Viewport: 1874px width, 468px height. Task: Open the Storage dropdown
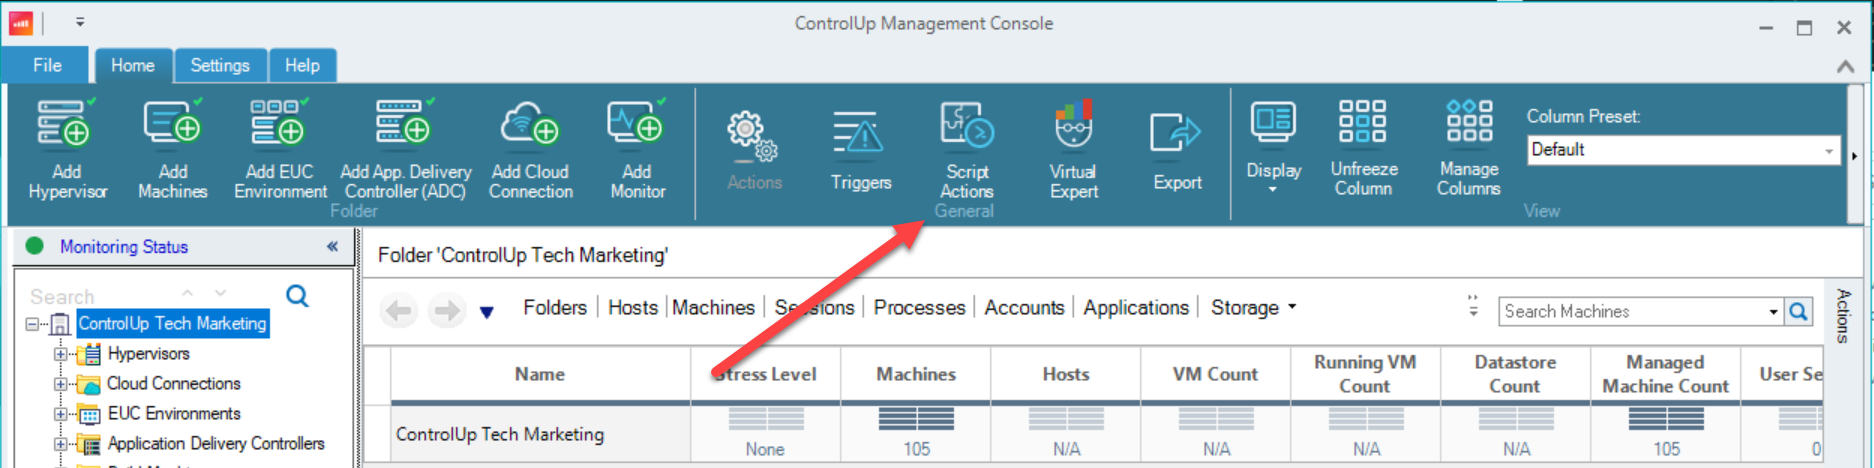click(x=1253, y=307)
